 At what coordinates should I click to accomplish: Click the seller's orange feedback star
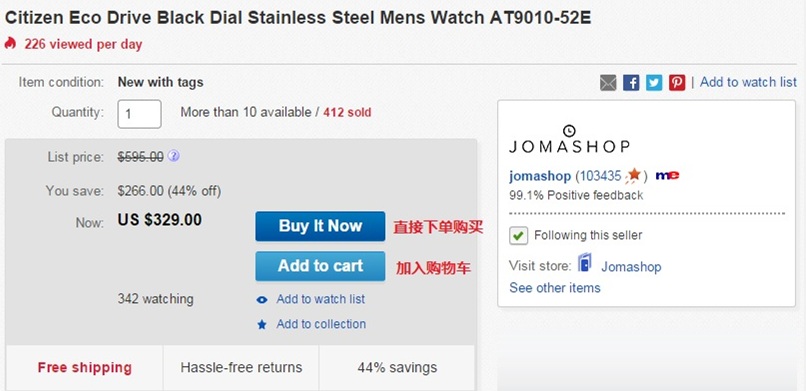(633, 175)
